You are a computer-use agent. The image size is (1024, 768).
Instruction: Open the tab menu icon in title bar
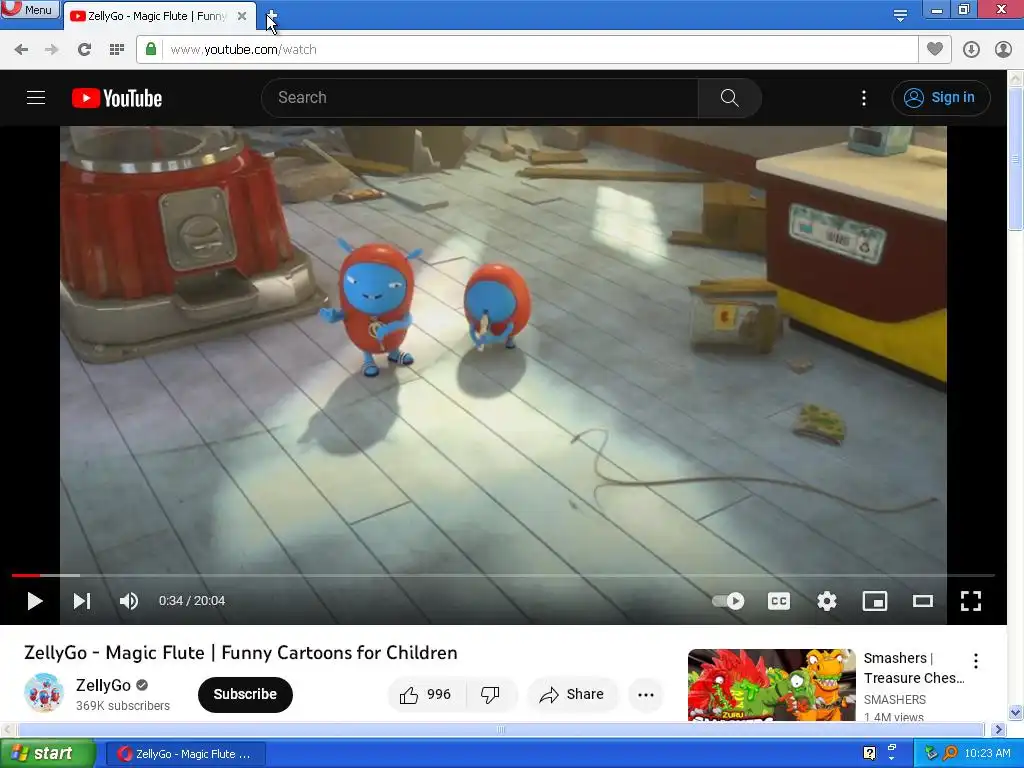click(x=900, y=15)
